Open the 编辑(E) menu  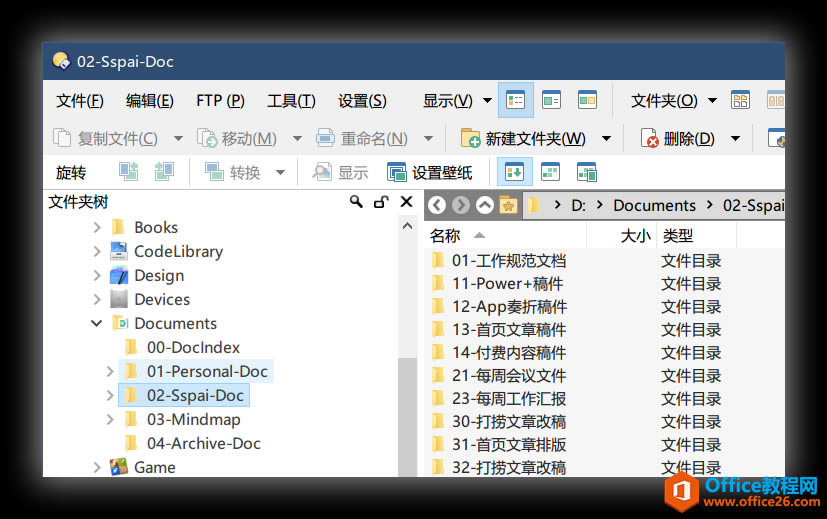(x=150, y=100)
